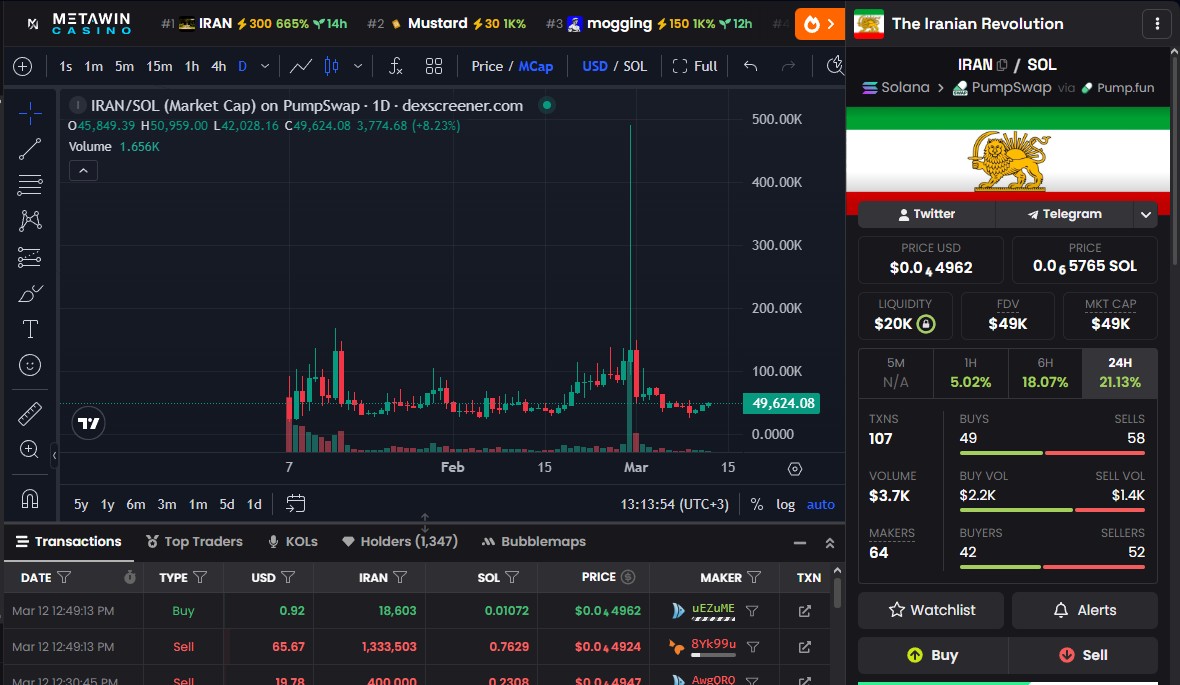Click the undo arrow in the chart toolbar

(750, 65)
